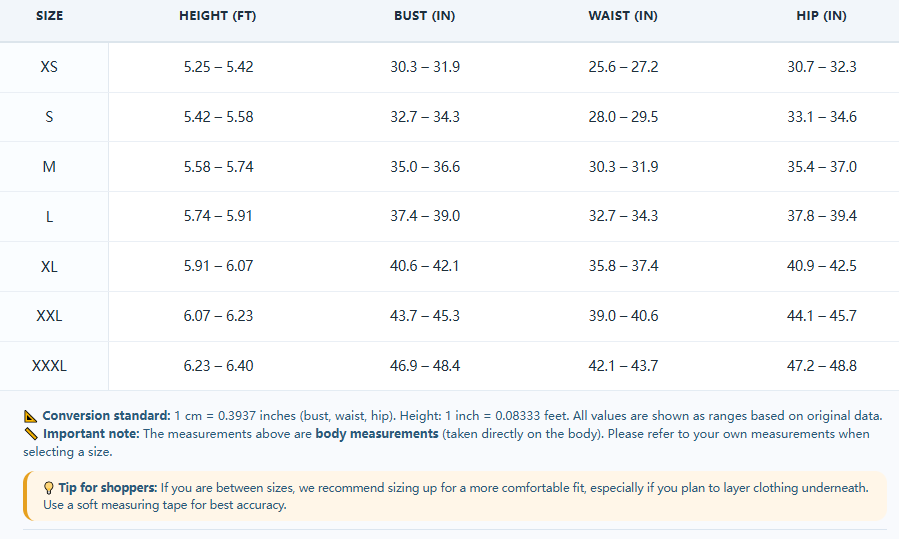Viewport: 899px width, 539px height.
Task: Click the triangle ruler icon beside Conversion standard
Action: [30, 416]
